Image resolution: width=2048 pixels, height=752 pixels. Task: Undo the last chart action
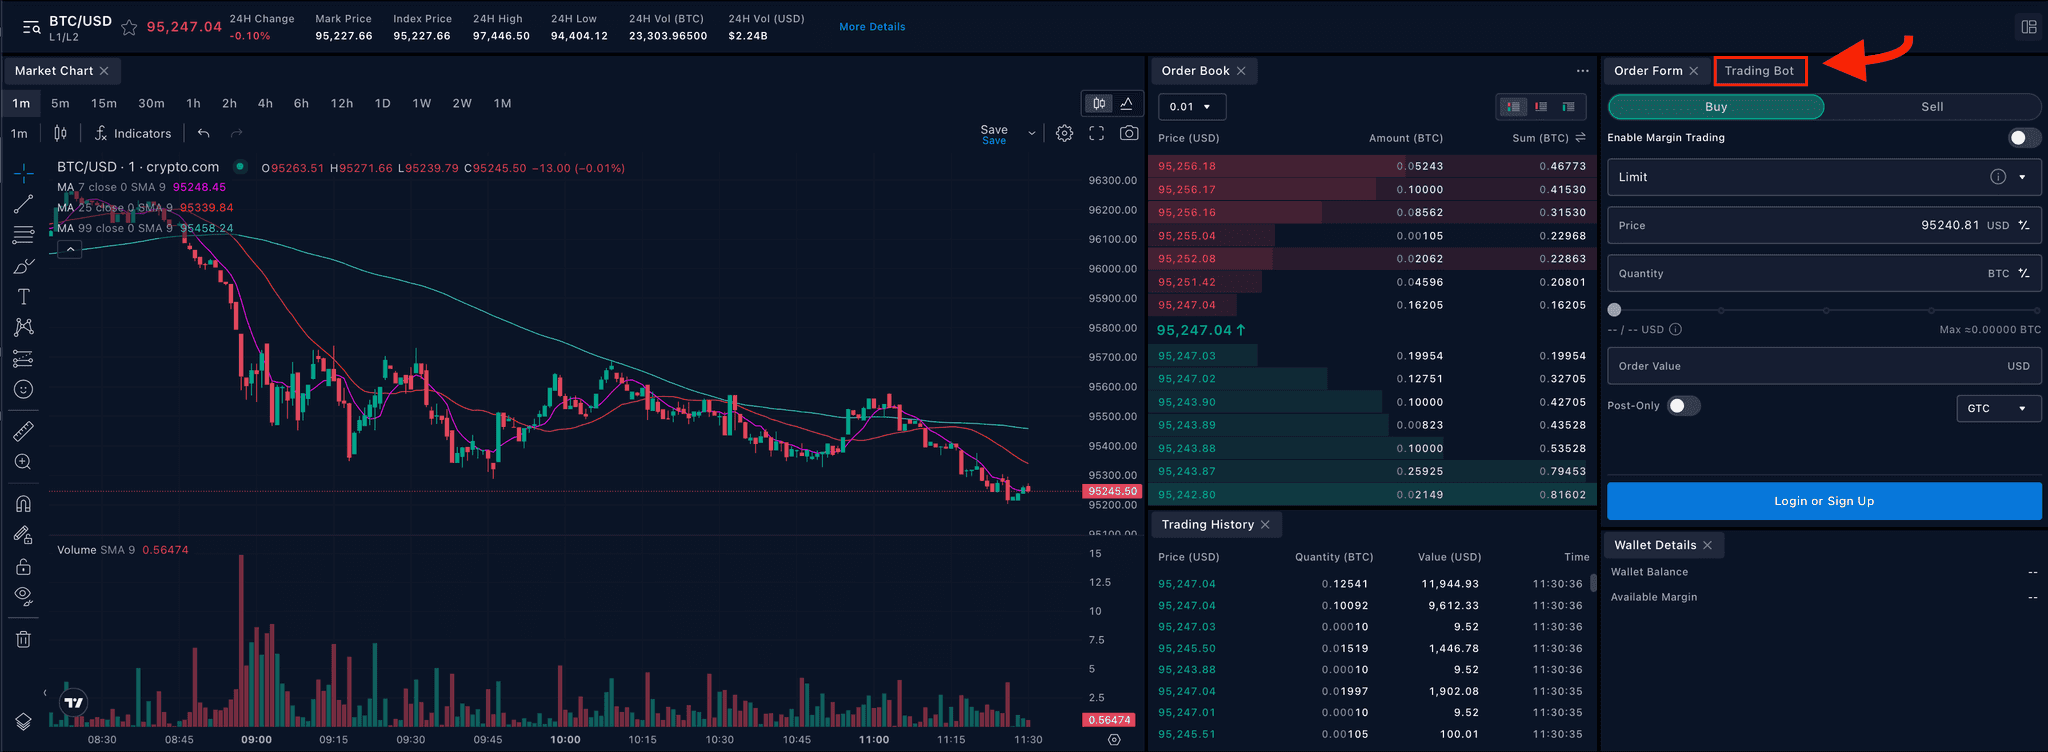click(x=204, y=133)
